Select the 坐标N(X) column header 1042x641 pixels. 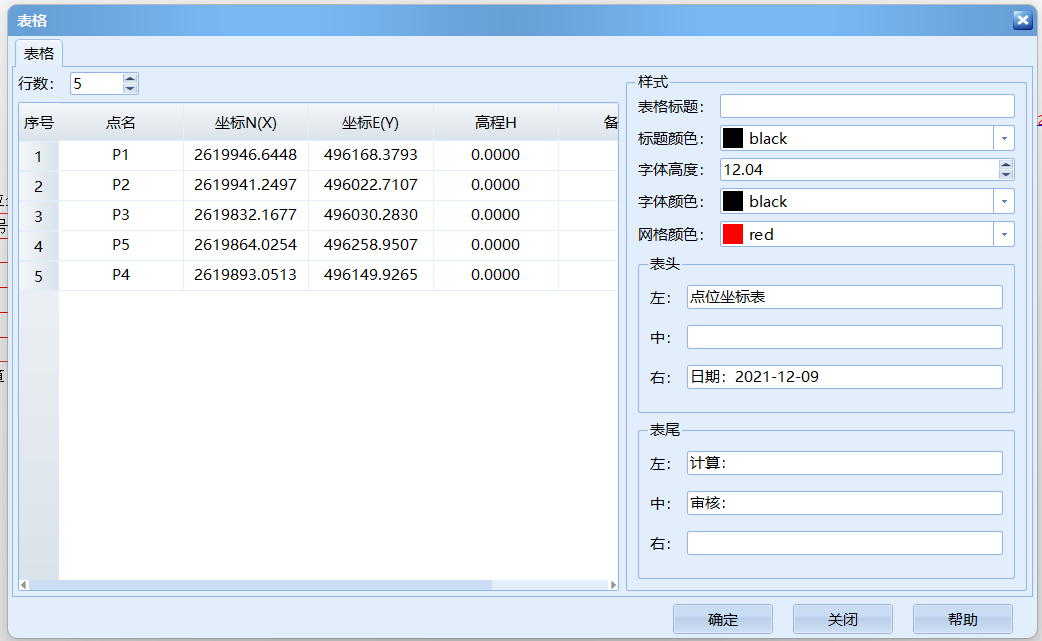point(245,123)
